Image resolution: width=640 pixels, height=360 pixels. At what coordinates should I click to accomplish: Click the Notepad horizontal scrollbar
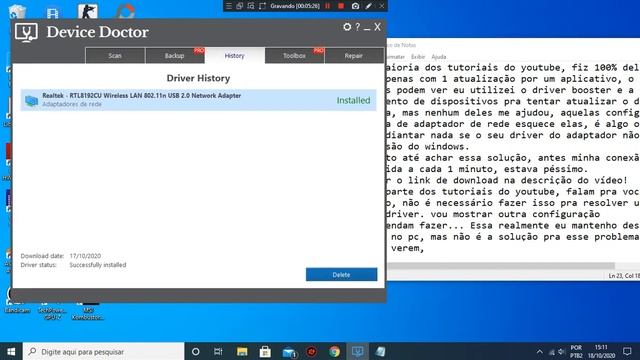tap(501, 266)
